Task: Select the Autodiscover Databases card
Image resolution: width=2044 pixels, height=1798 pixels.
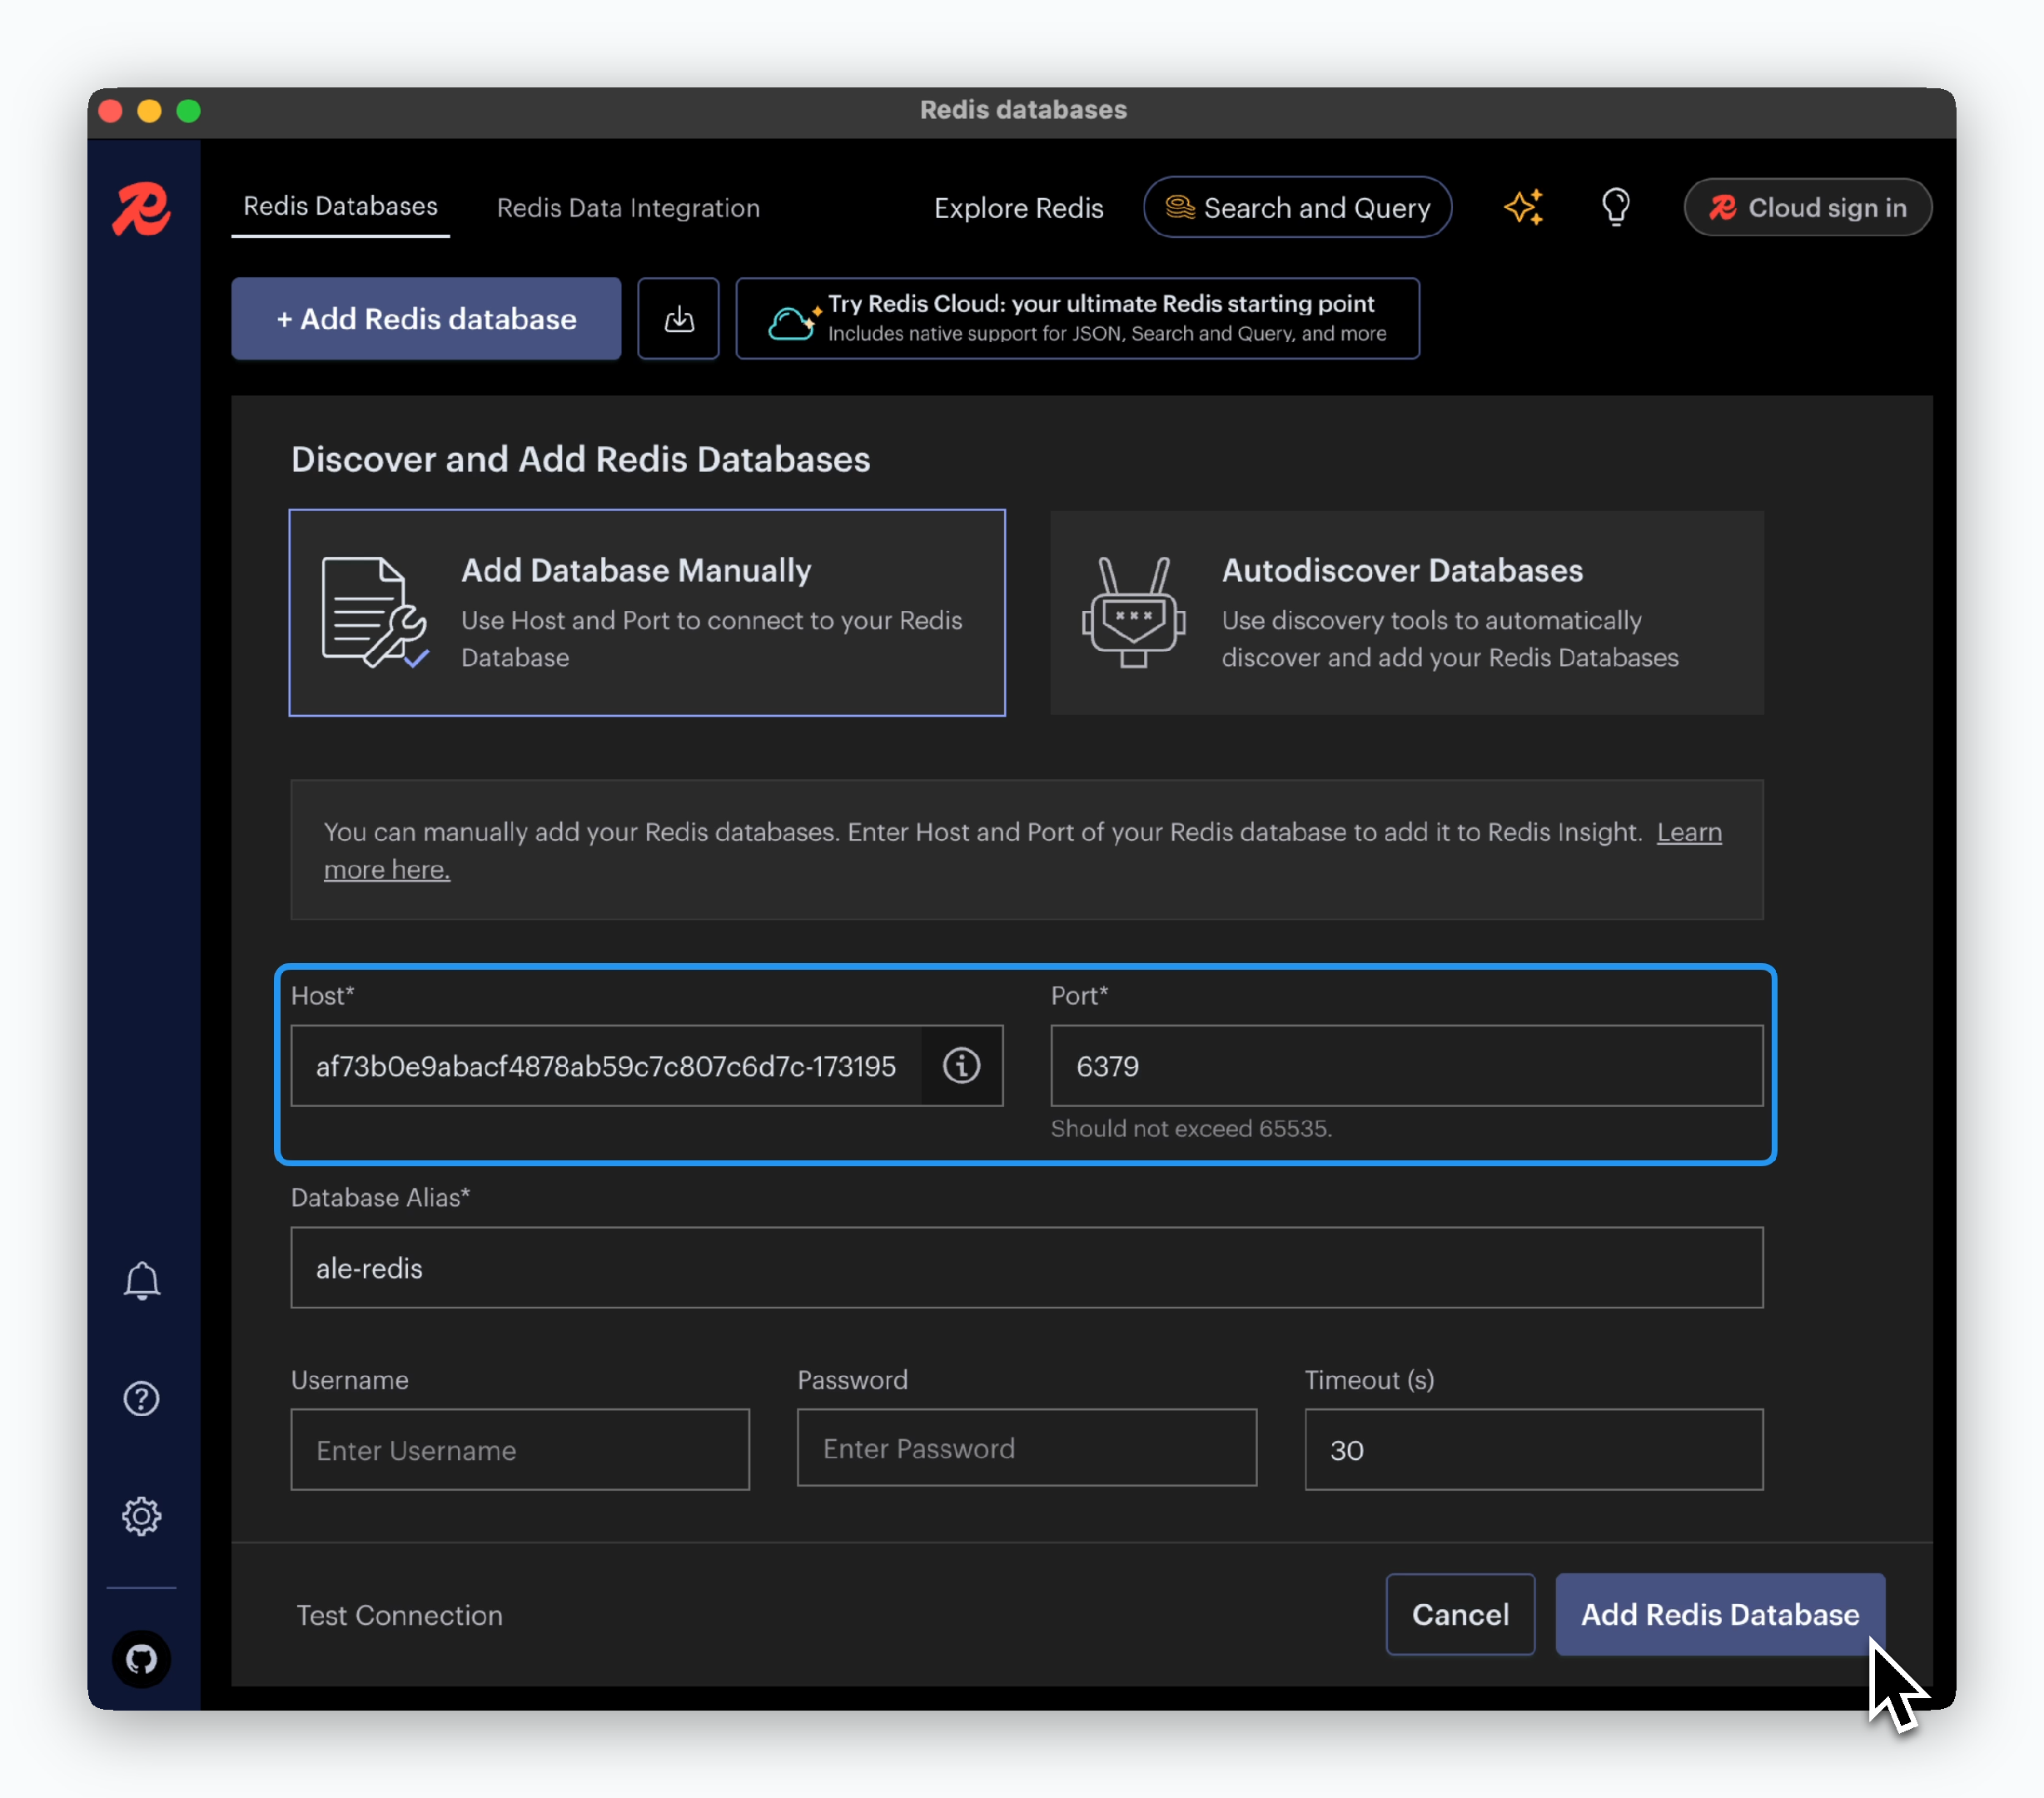Action: coord(1407,613)
